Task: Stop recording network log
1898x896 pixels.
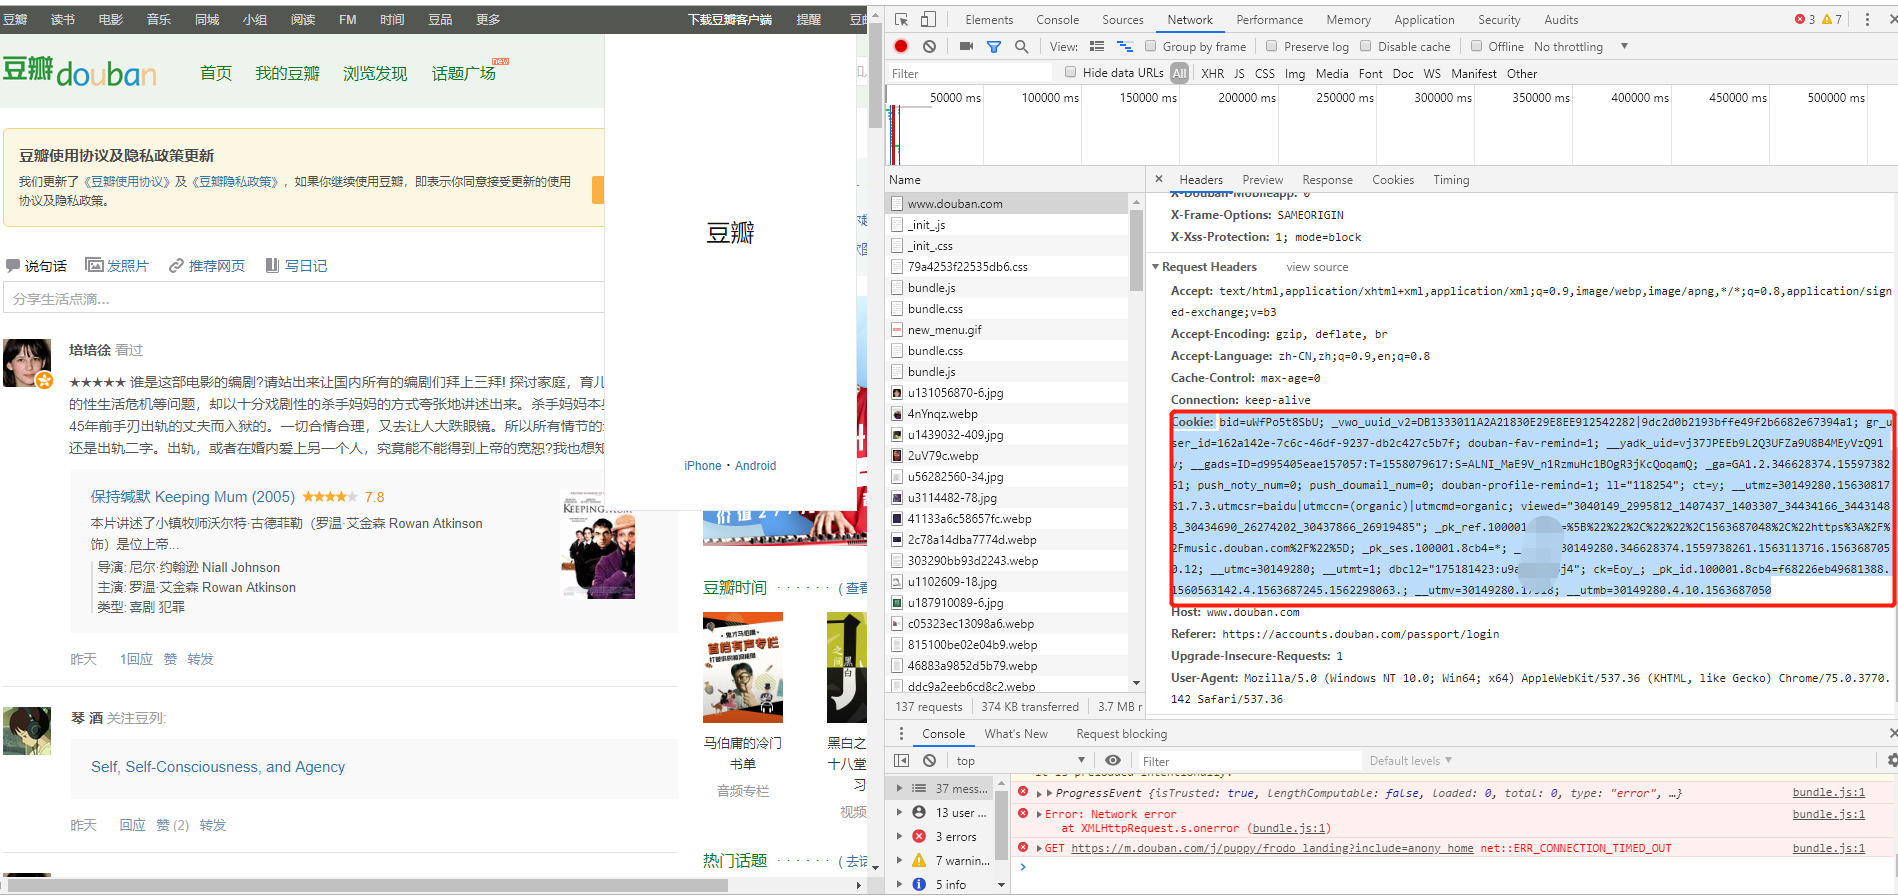Action: pyautogui.click(x=901, y=46)
